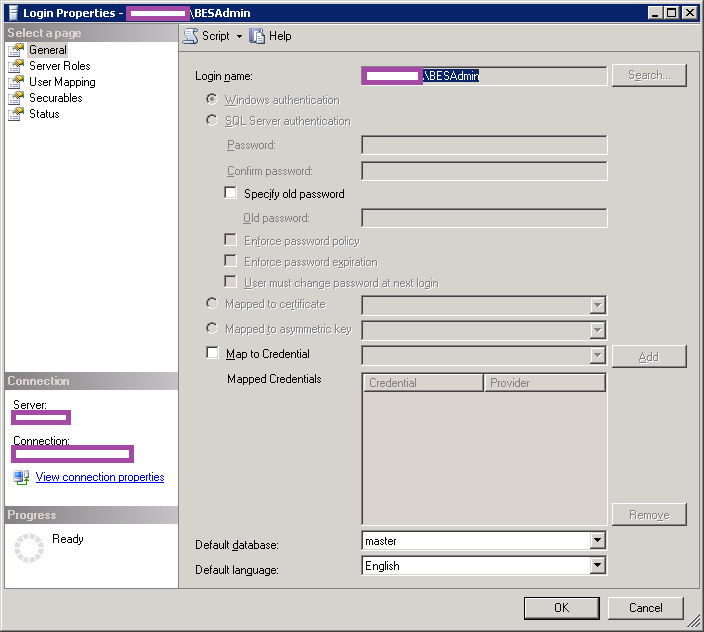Click the "Default database:" label

coord(237,545)
